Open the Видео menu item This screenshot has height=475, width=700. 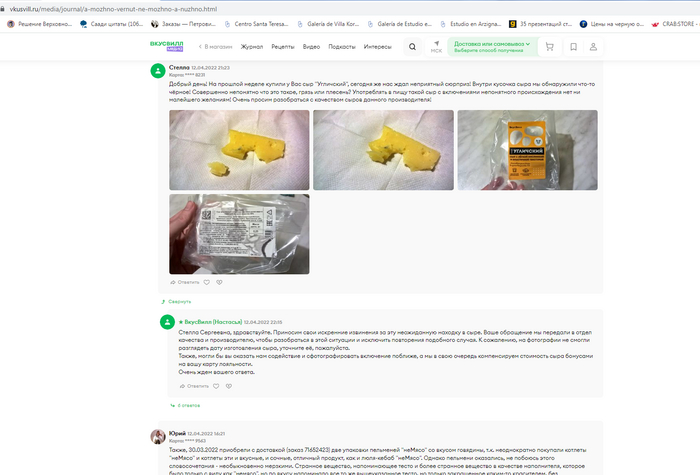[x=311, y=46]
